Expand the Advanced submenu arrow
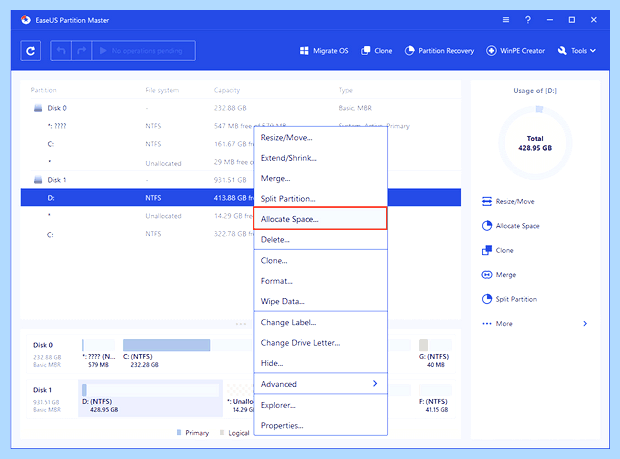The width and height of the screenshot is (620, 459). point(375,383)
